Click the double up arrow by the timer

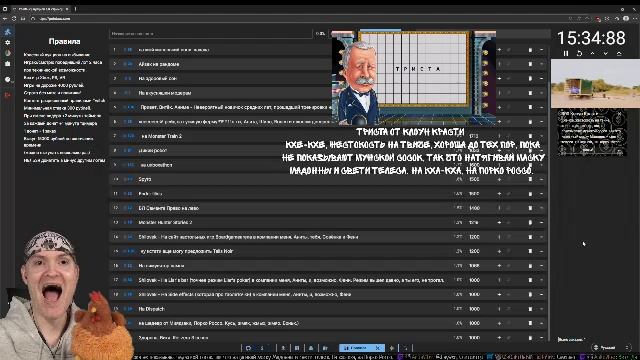pyautogui.click(x=619, y=53)
